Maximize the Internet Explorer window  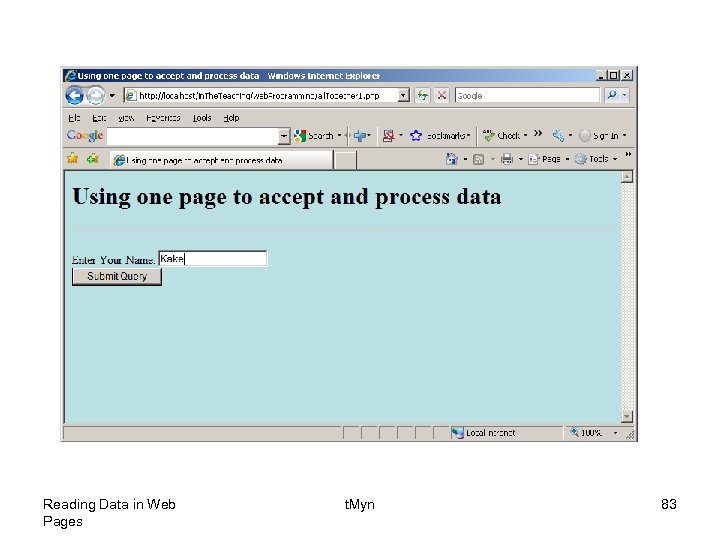(x=613, y=76)
